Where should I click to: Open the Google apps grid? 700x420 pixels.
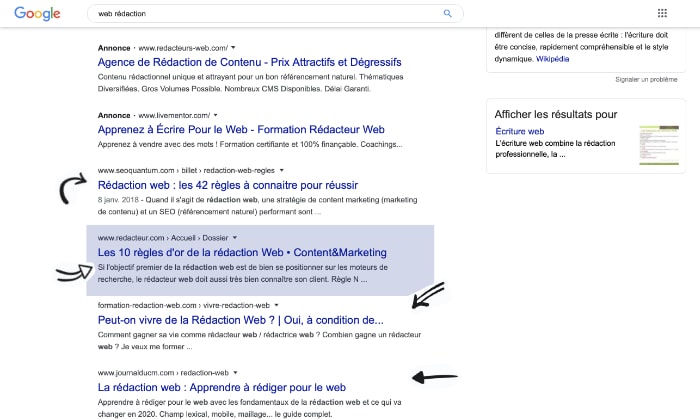coord(662,14)
